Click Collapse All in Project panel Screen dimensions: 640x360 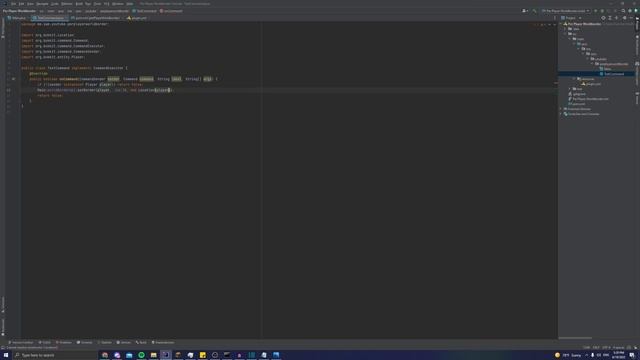pyautogui.click(x=617, y=18)
